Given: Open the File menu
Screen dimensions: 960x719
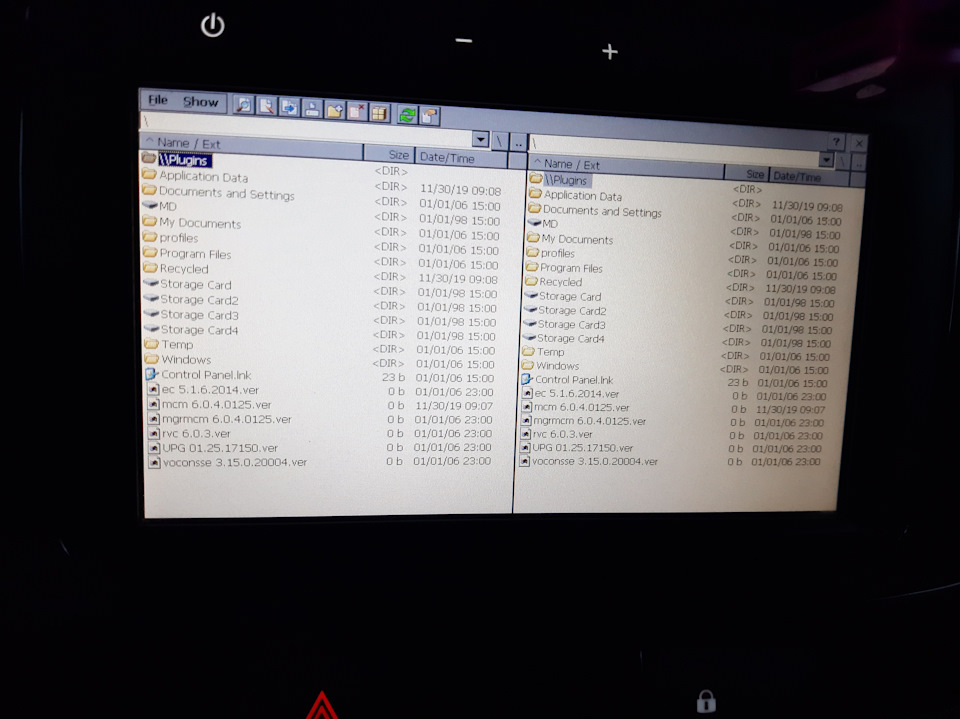Looking at the screenshot, I should (158, 100).
